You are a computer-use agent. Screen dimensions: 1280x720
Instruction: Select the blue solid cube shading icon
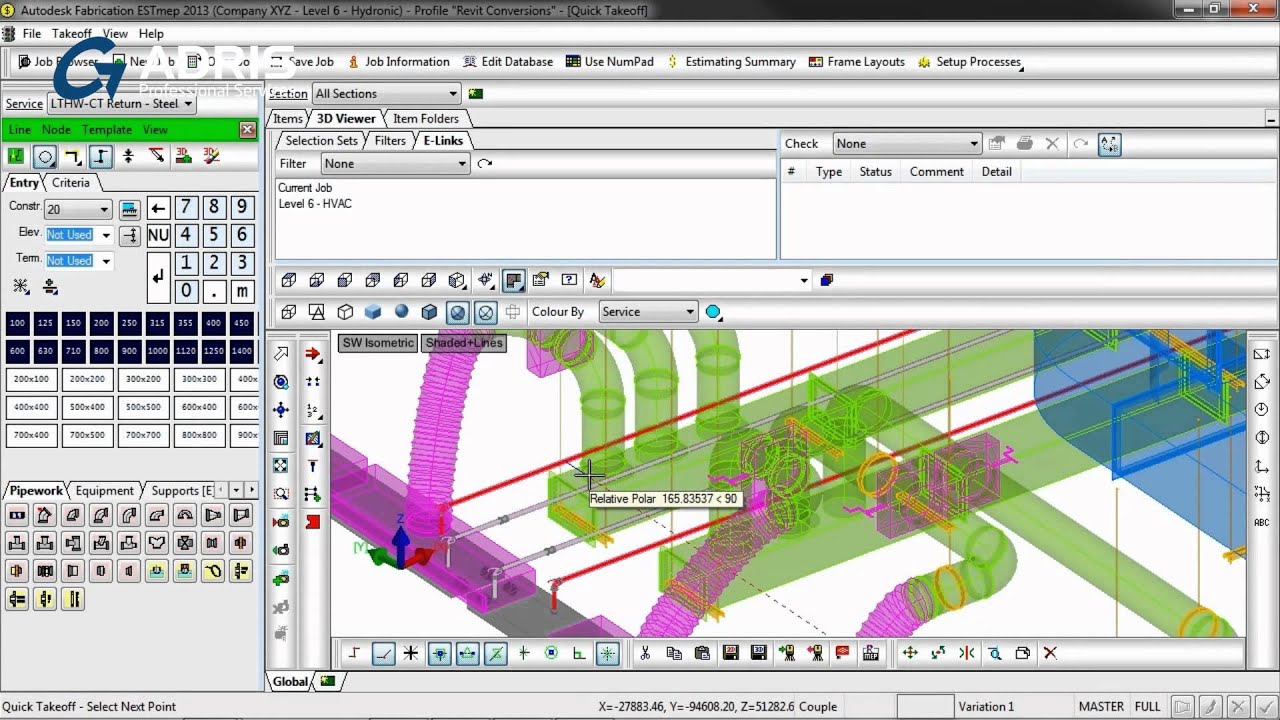[373, 312]
